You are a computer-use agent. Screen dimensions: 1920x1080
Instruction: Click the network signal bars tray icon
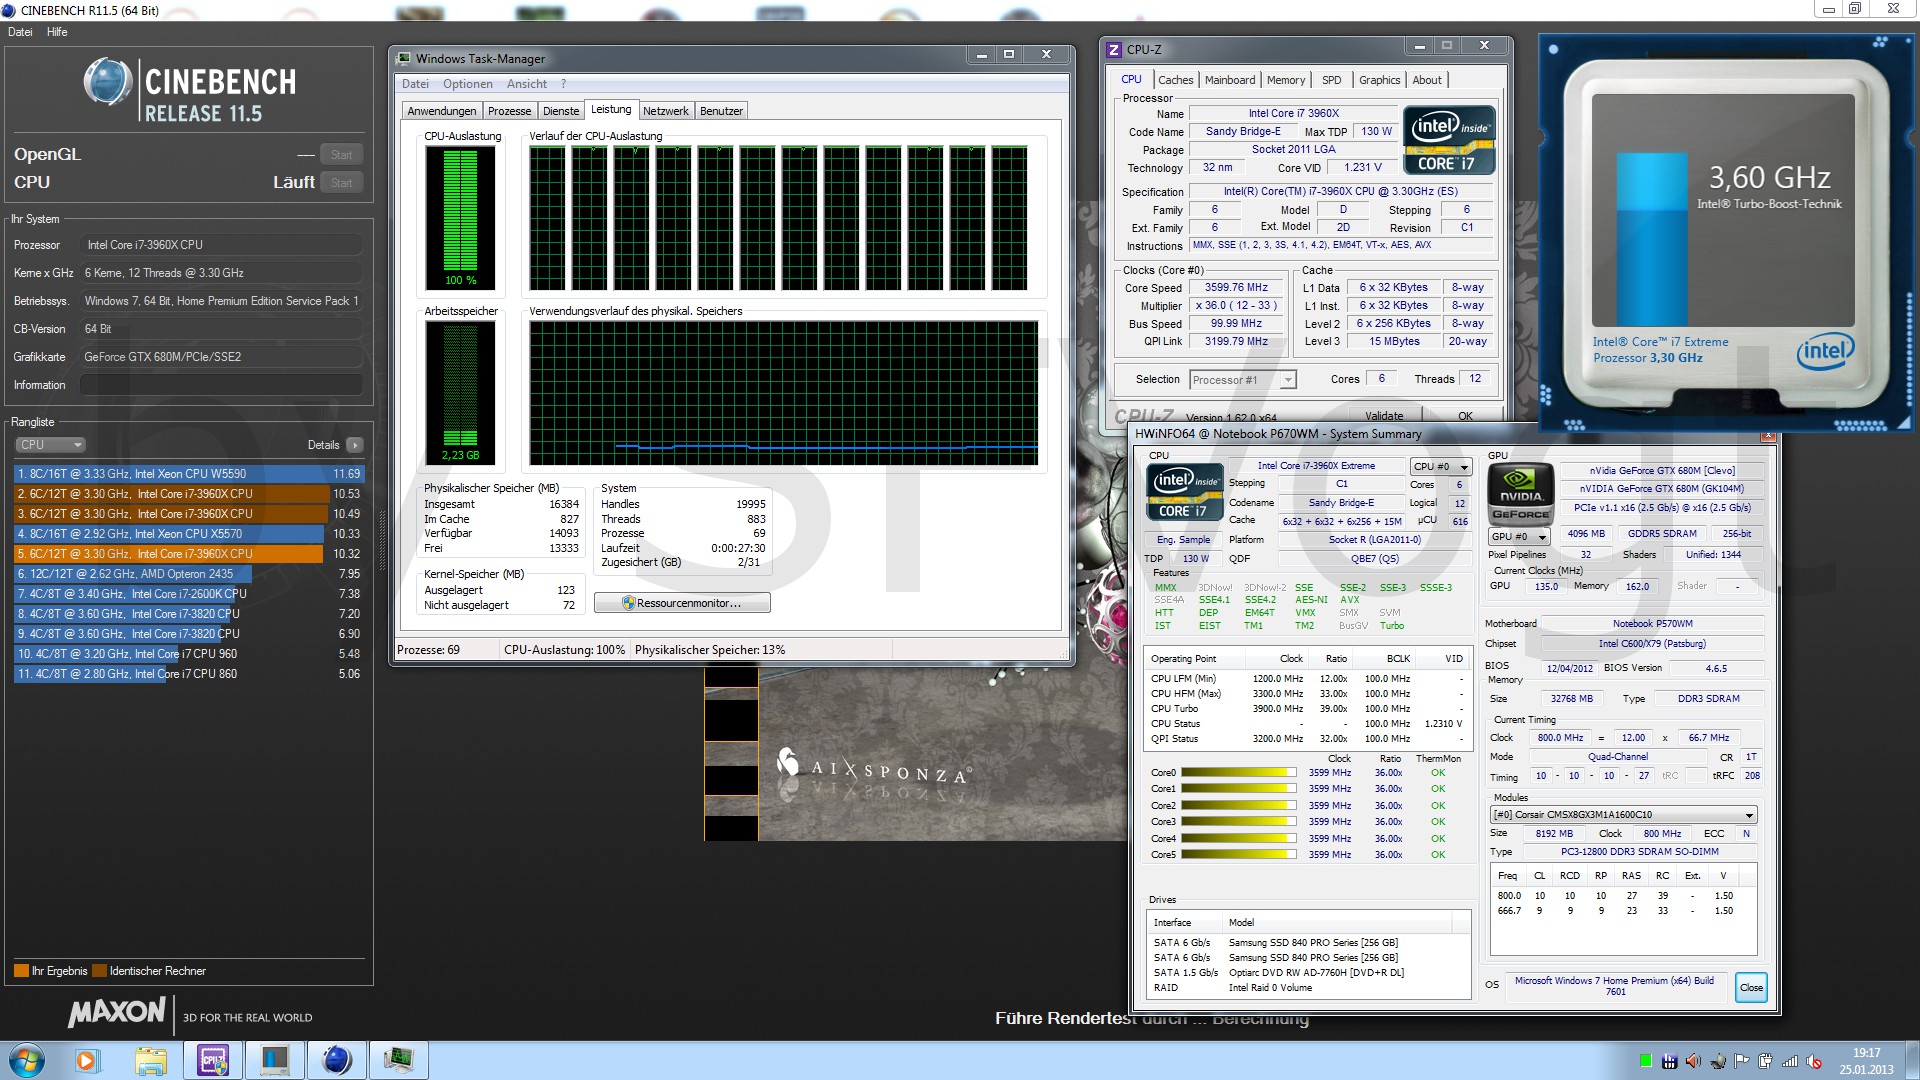click(1790, 1061)
